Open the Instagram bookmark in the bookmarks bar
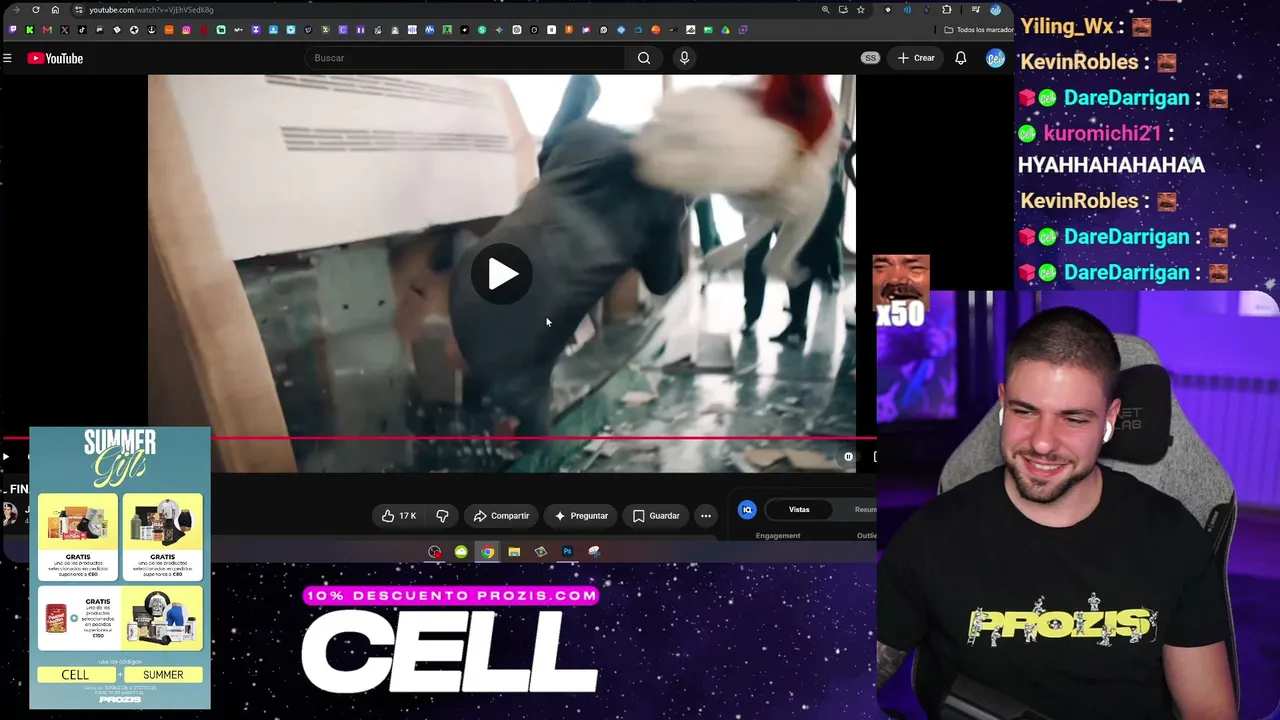The width and height of the screenshot is (1280, 720). tap(186, 30)
